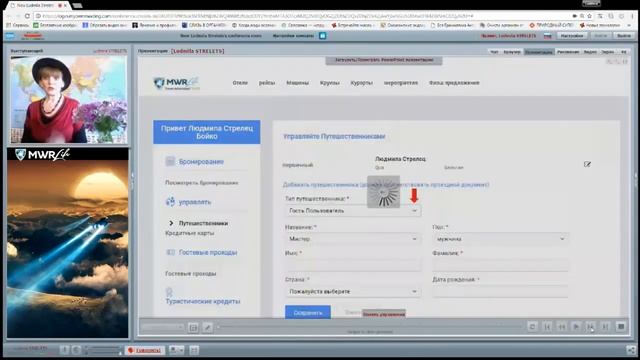Screen dimensions: 640x360
Task: Select the pencil tool in presentation toolbar
Action: [x=207, y=327]
